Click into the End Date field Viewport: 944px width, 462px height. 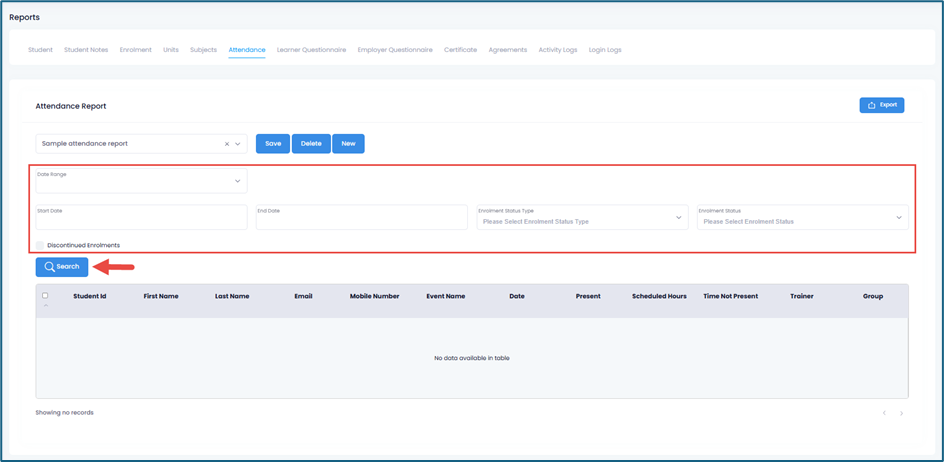click(x=361, y=218)
